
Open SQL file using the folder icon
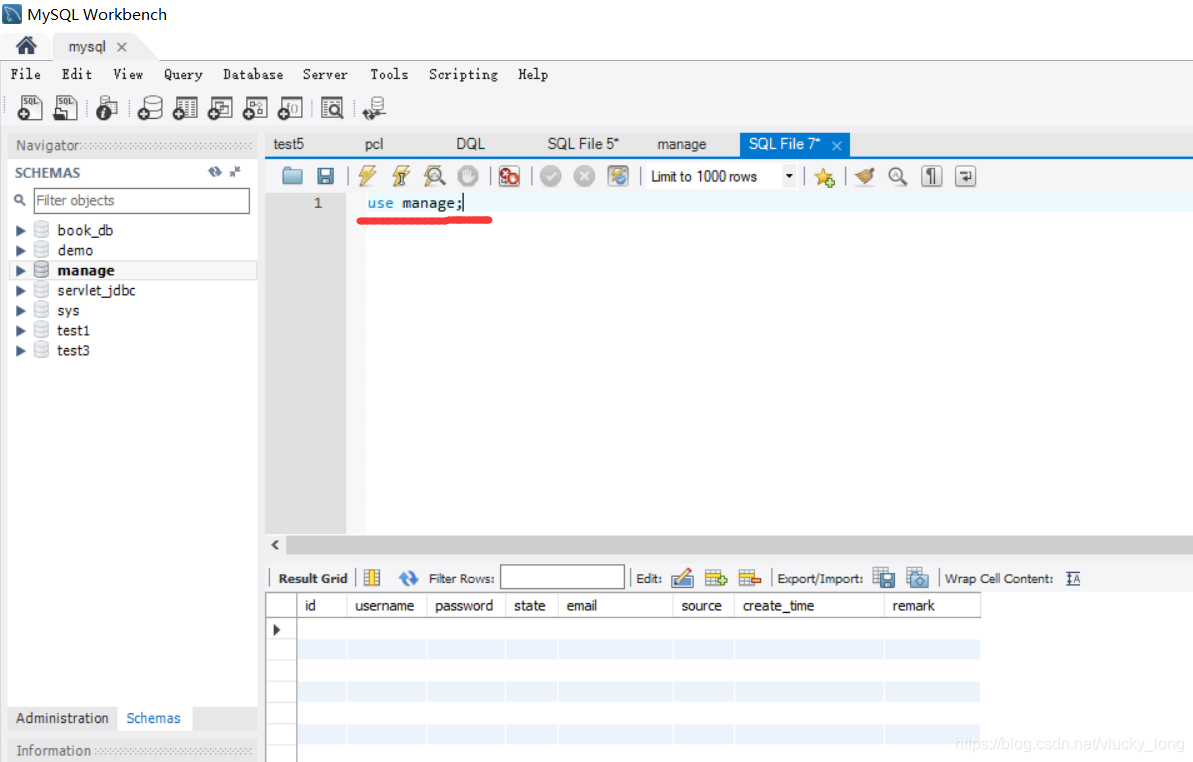(291, 176)
